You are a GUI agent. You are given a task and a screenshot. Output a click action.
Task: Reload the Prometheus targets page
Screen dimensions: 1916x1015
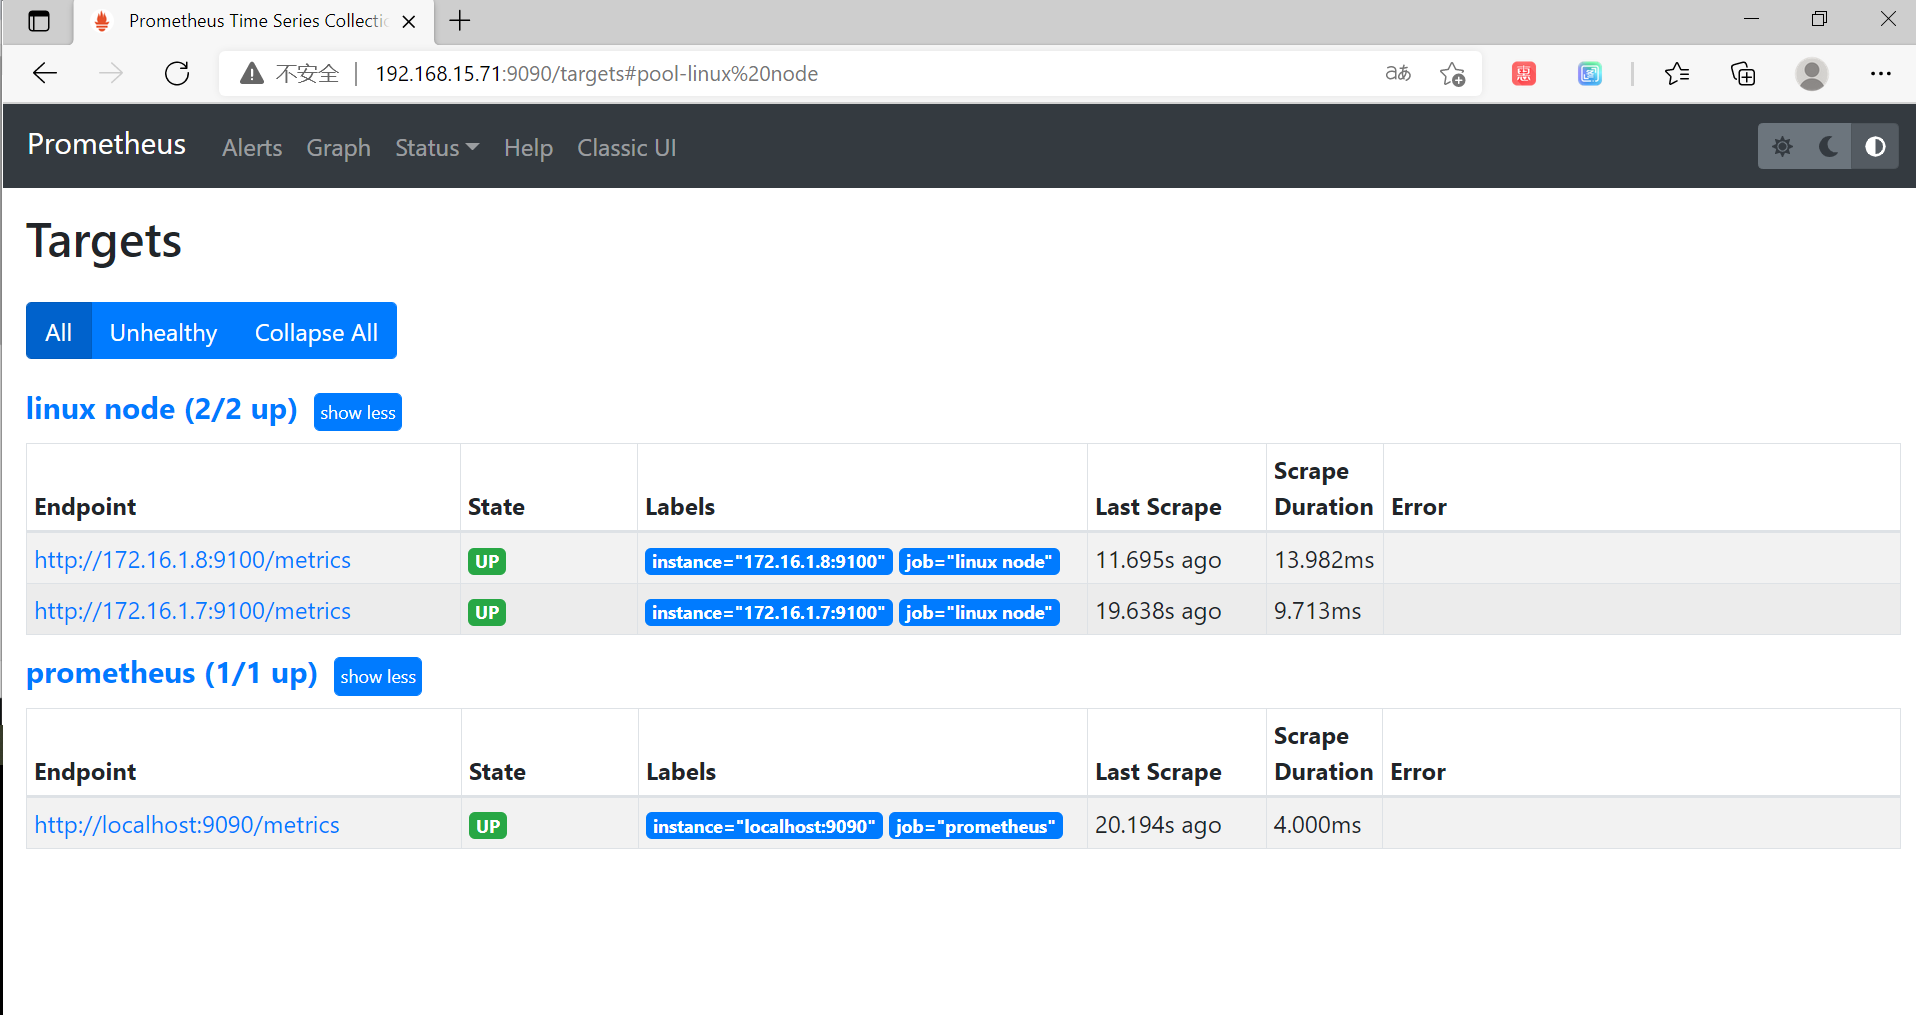tap(177, 73)
